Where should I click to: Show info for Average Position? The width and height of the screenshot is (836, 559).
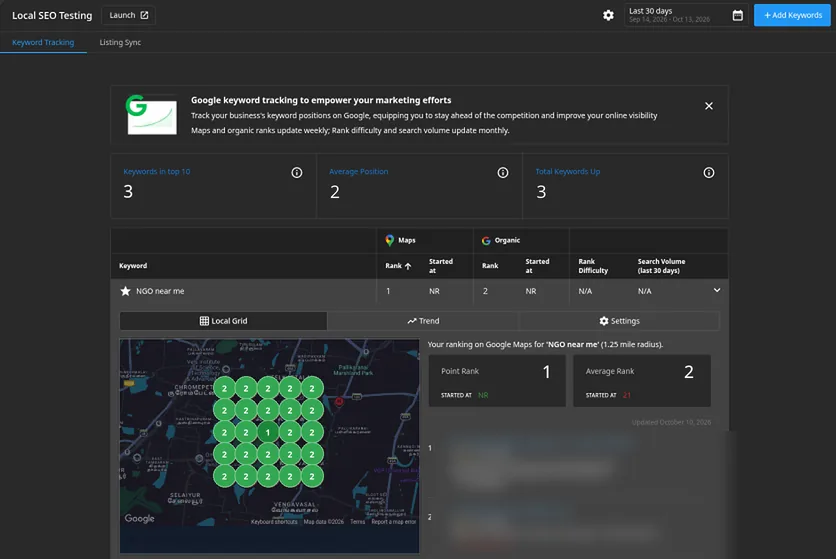[502, 172]
